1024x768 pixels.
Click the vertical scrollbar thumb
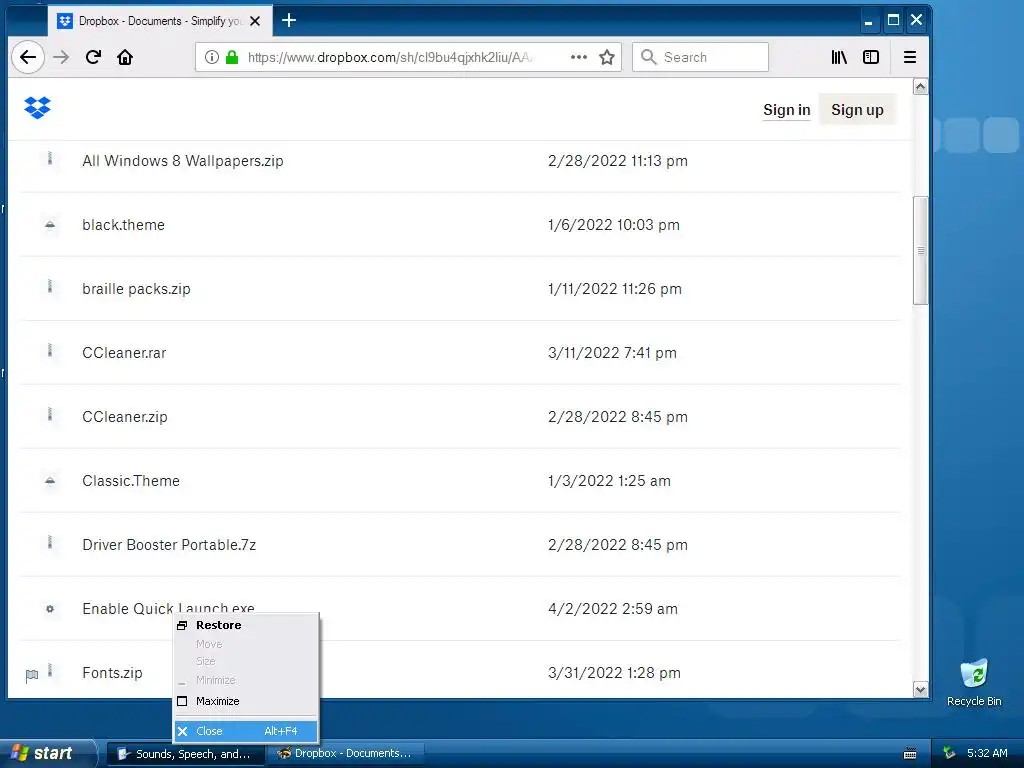(x=920, y=250)
